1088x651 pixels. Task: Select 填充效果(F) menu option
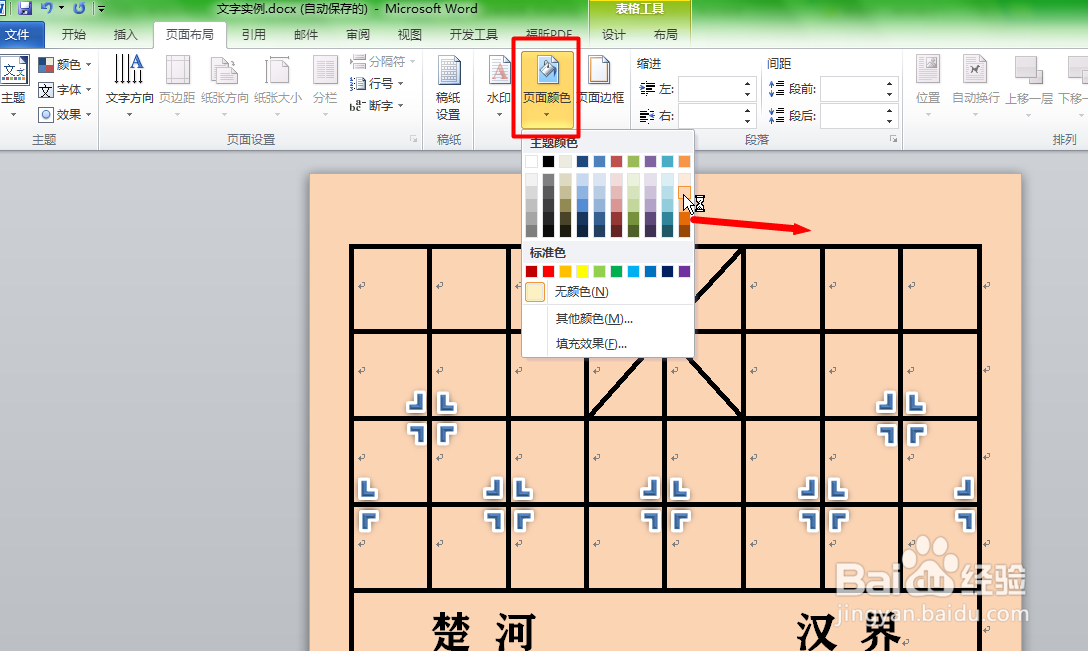point(590,343)
